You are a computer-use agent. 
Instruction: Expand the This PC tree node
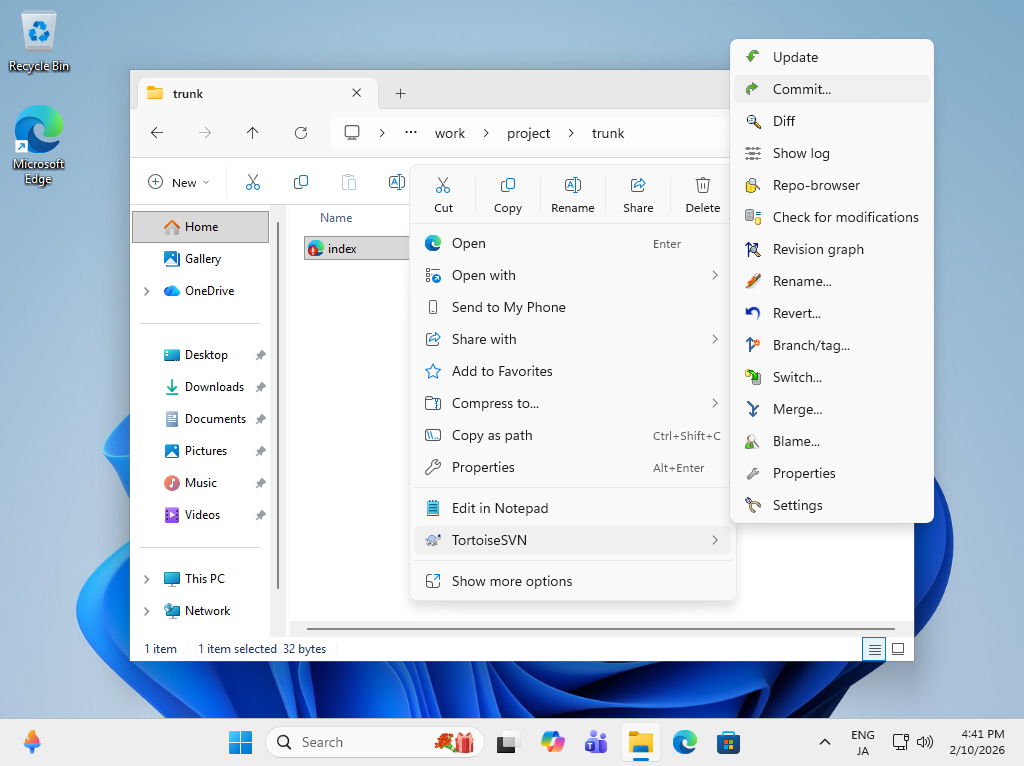coord(146,579)
